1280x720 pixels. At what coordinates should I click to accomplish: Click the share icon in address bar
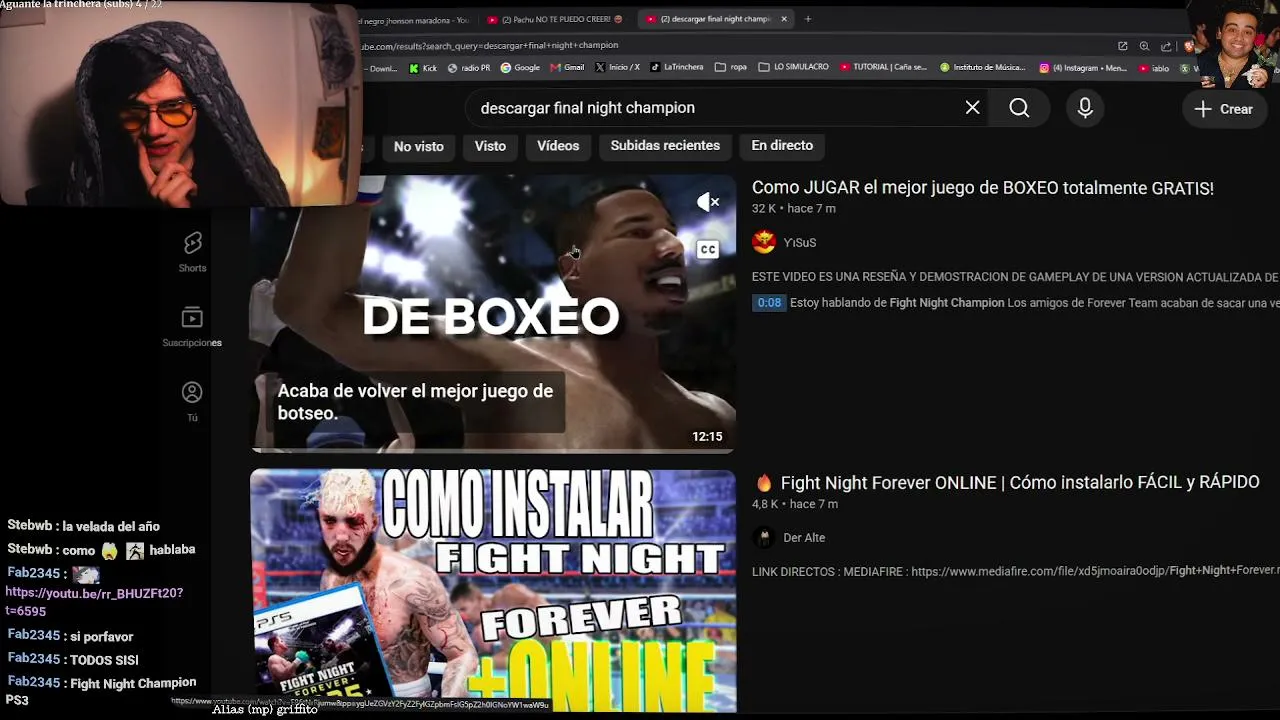[x=1166, y=46]
